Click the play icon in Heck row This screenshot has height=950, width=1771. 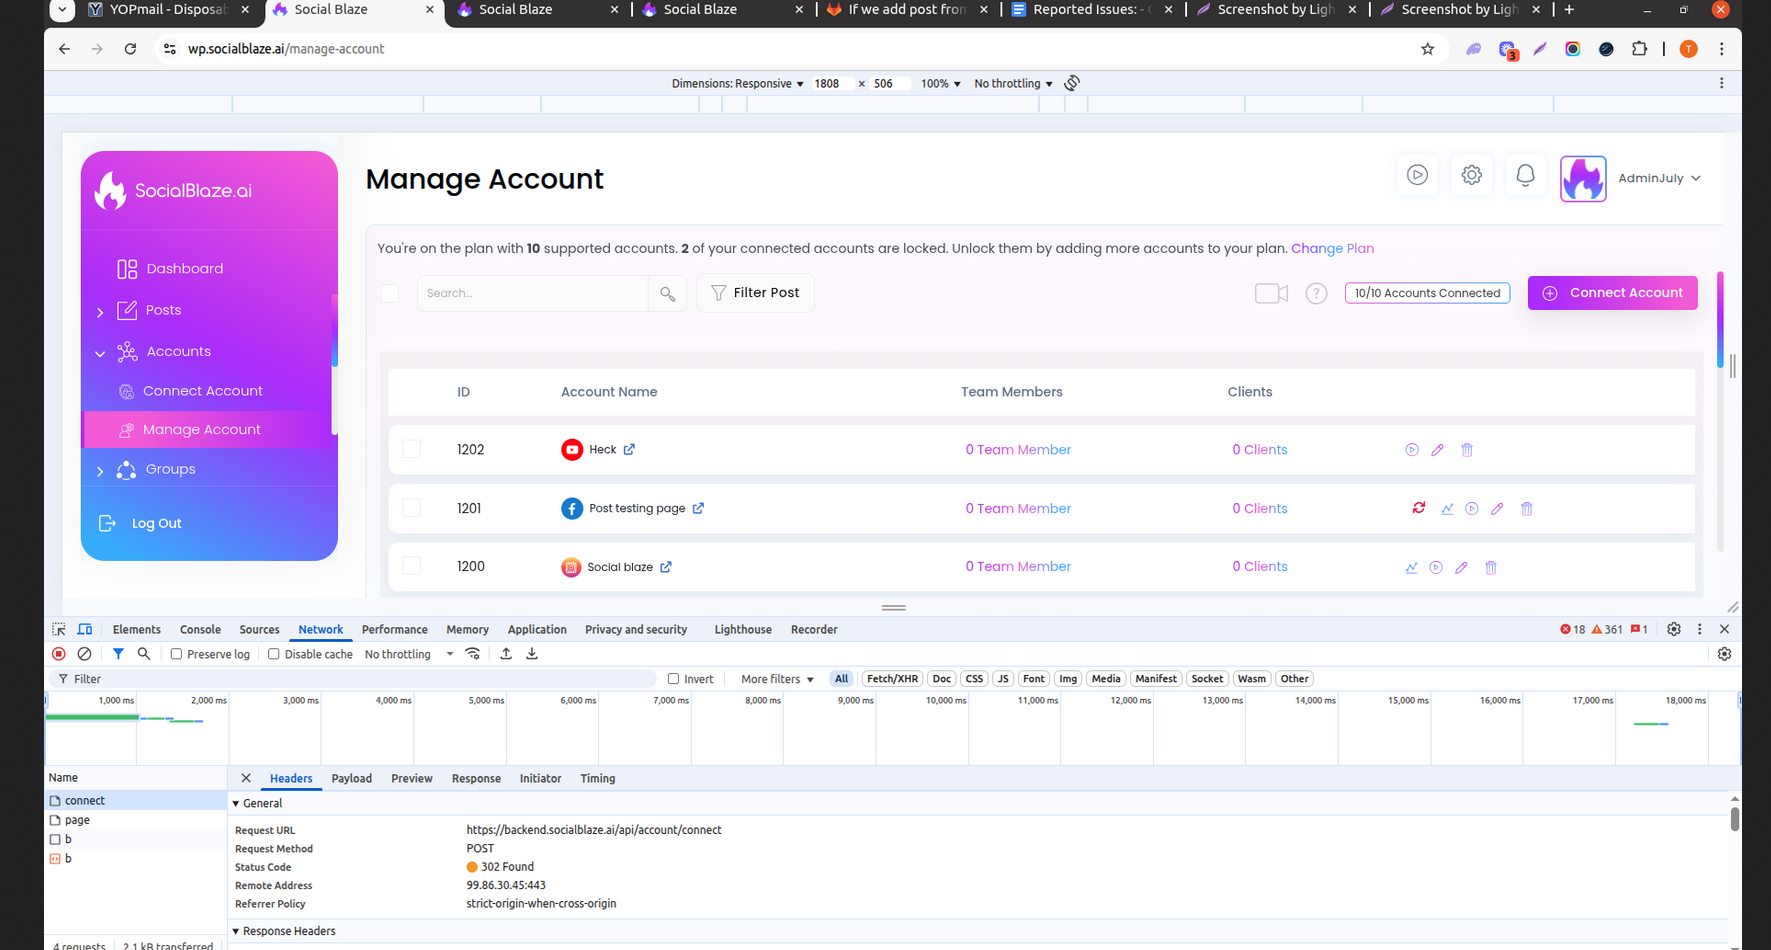1412,450
